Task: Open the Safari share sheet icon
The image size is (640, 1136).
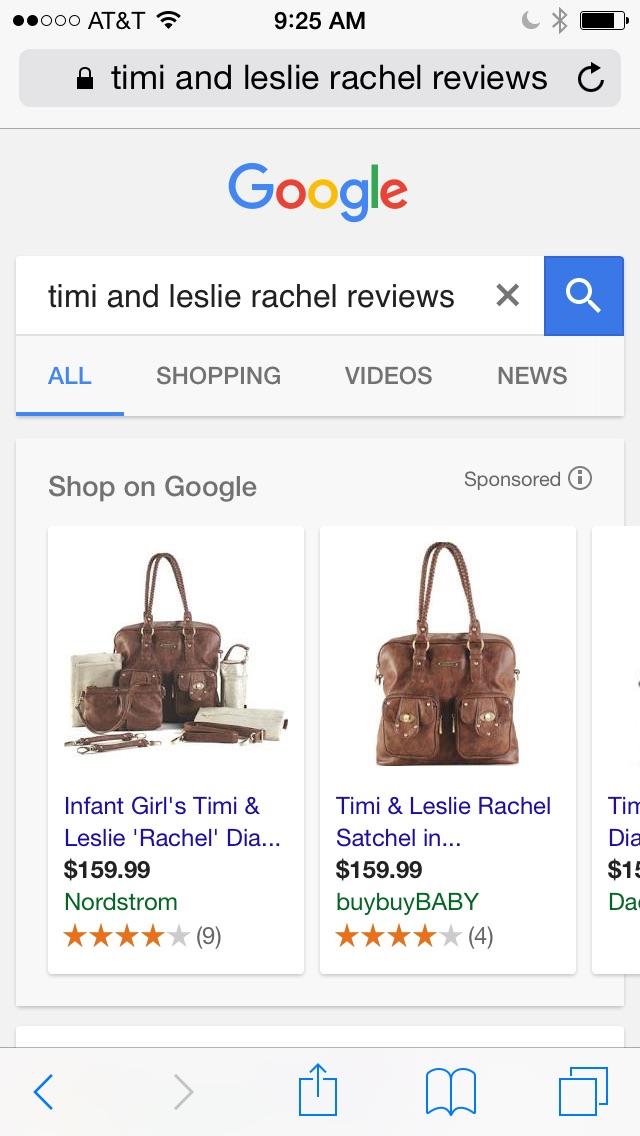Action: click(x=318, y=1089)
